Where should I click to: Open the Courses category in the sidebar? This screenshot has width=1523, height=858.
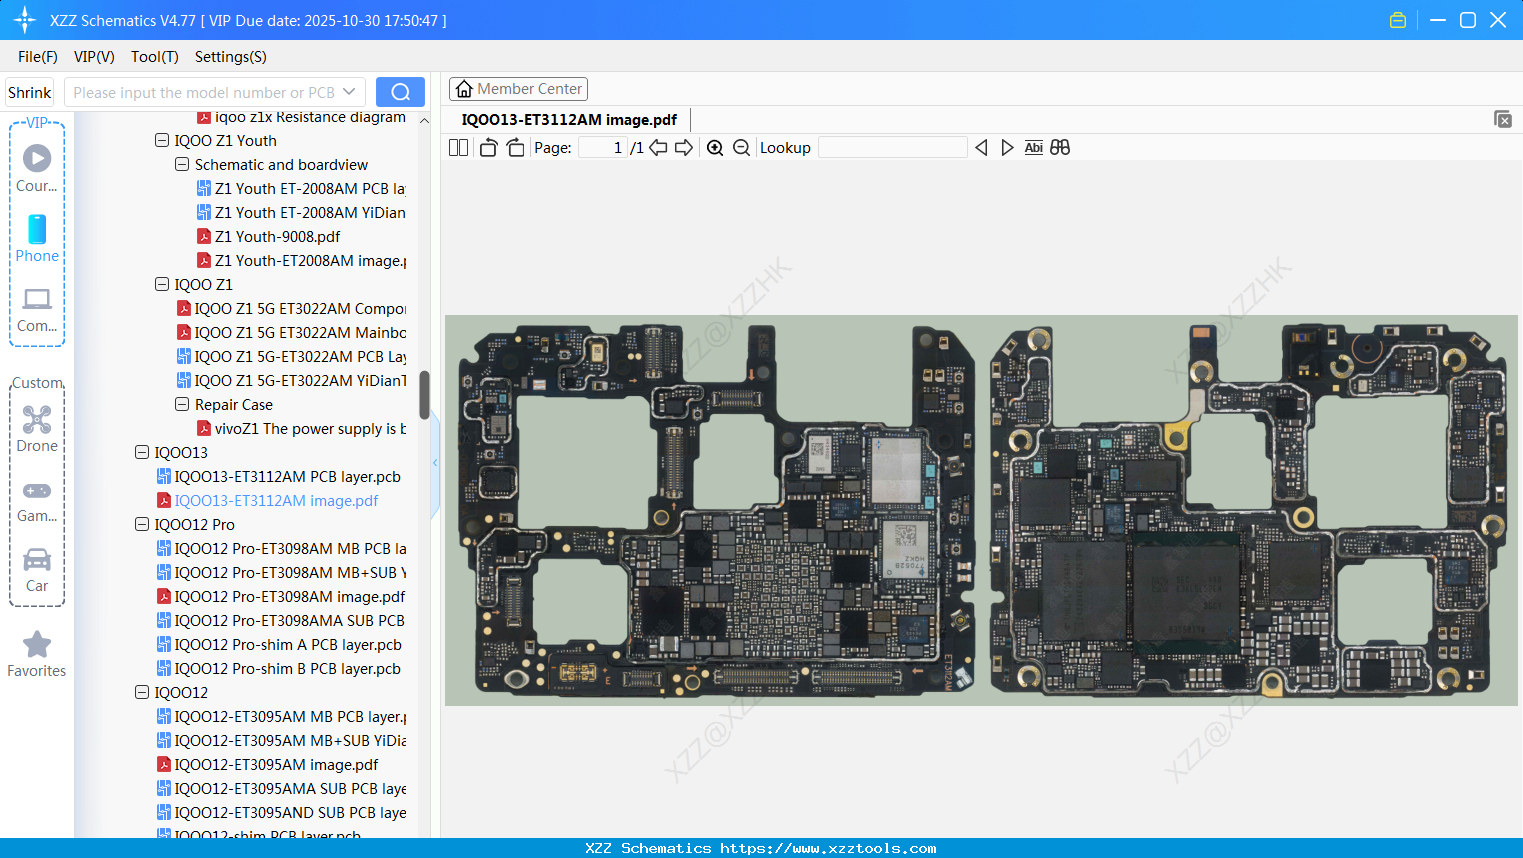(x=37, y=168)
